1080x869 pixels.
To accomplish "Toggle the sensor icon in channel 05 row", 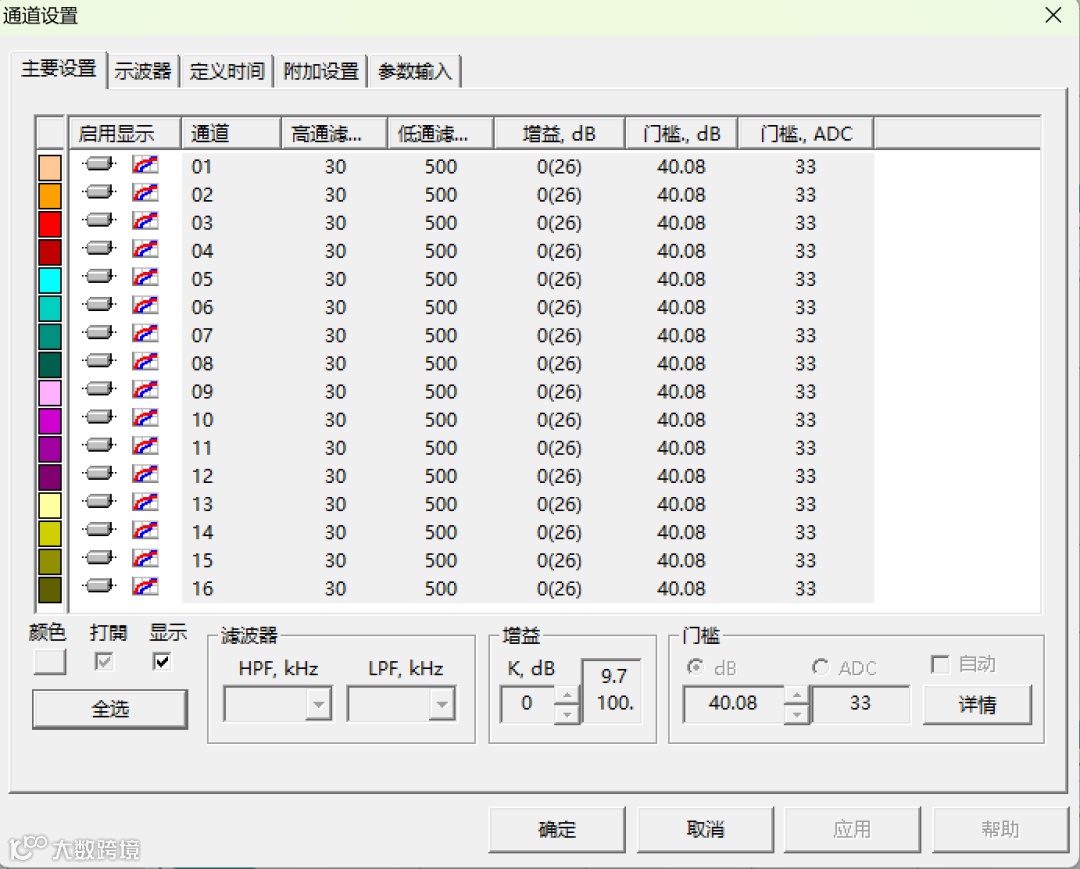I will click(98, 277).
